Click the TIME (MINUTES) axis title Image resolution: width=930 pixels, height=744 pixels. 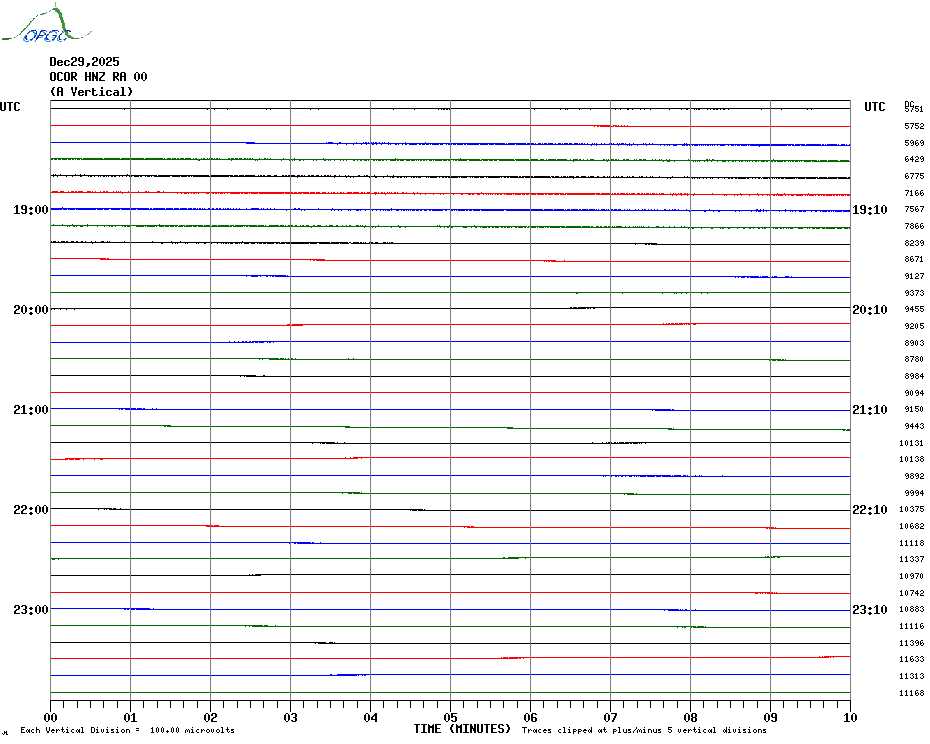click(x=462, y=729)
